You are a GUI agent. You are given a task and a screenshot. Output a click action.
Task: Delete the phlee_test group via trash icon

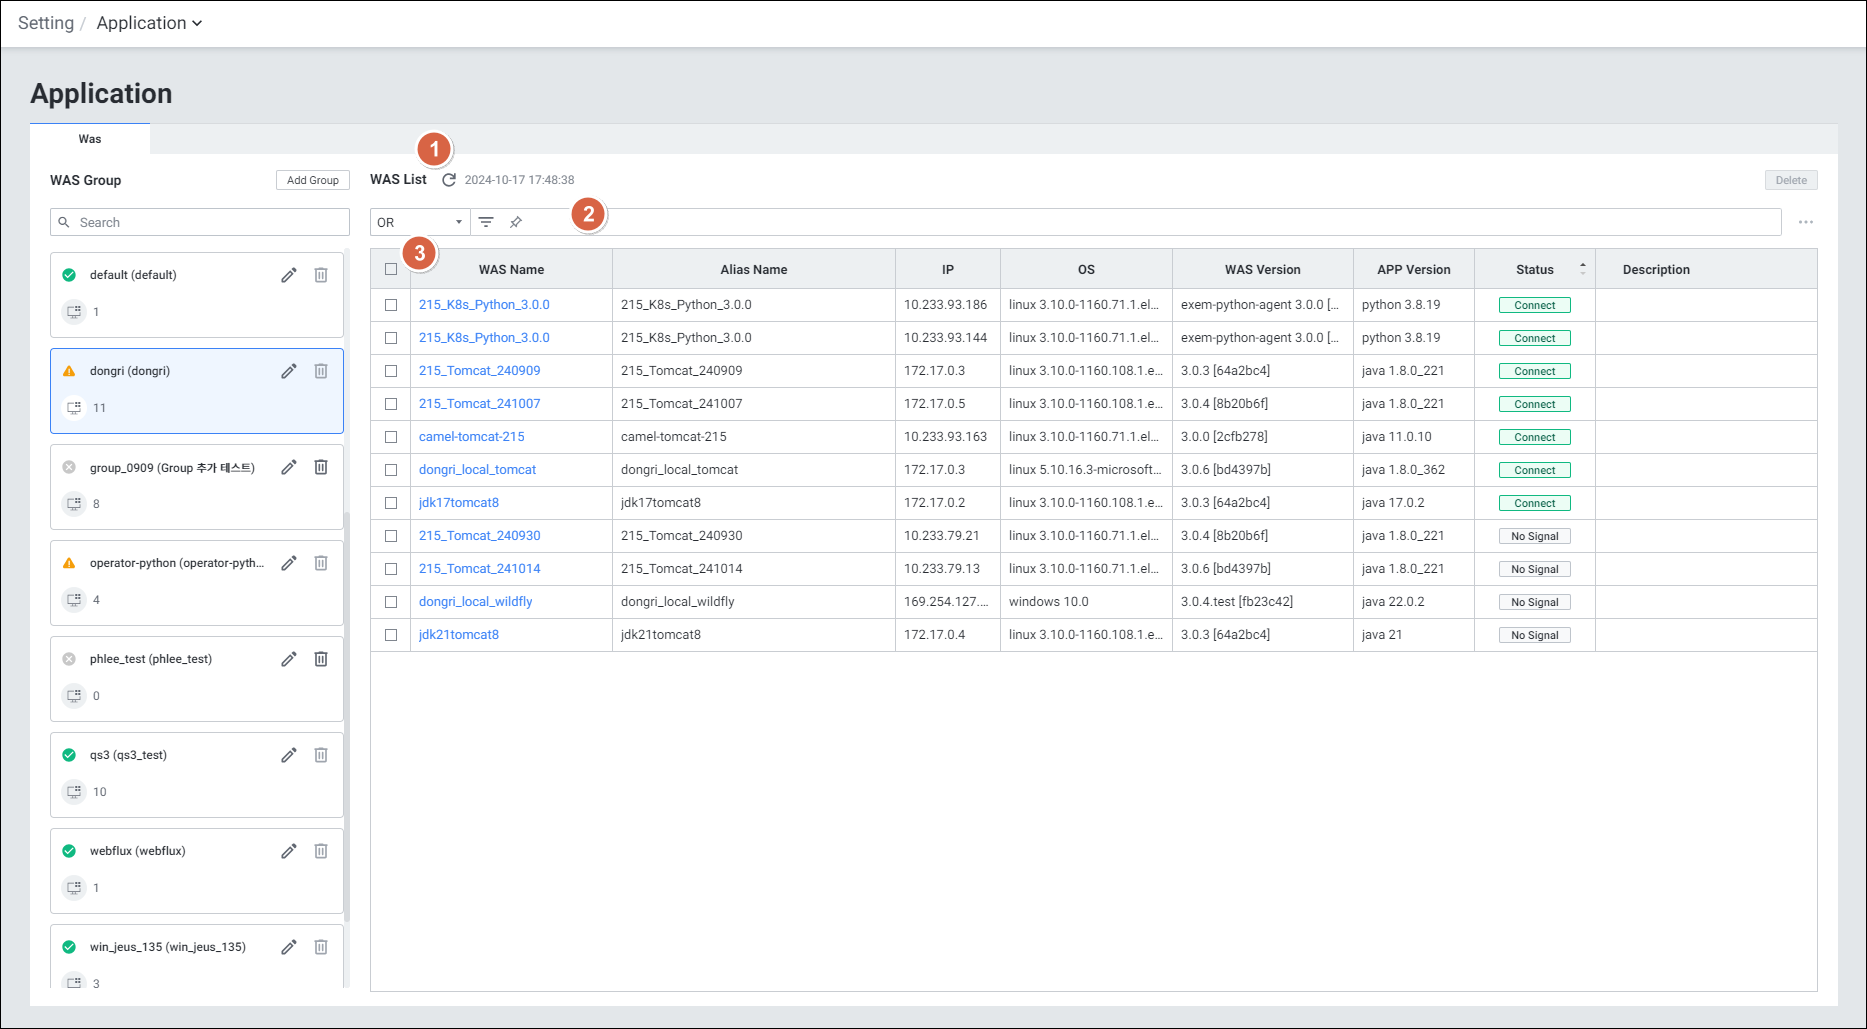click(321, 659)
